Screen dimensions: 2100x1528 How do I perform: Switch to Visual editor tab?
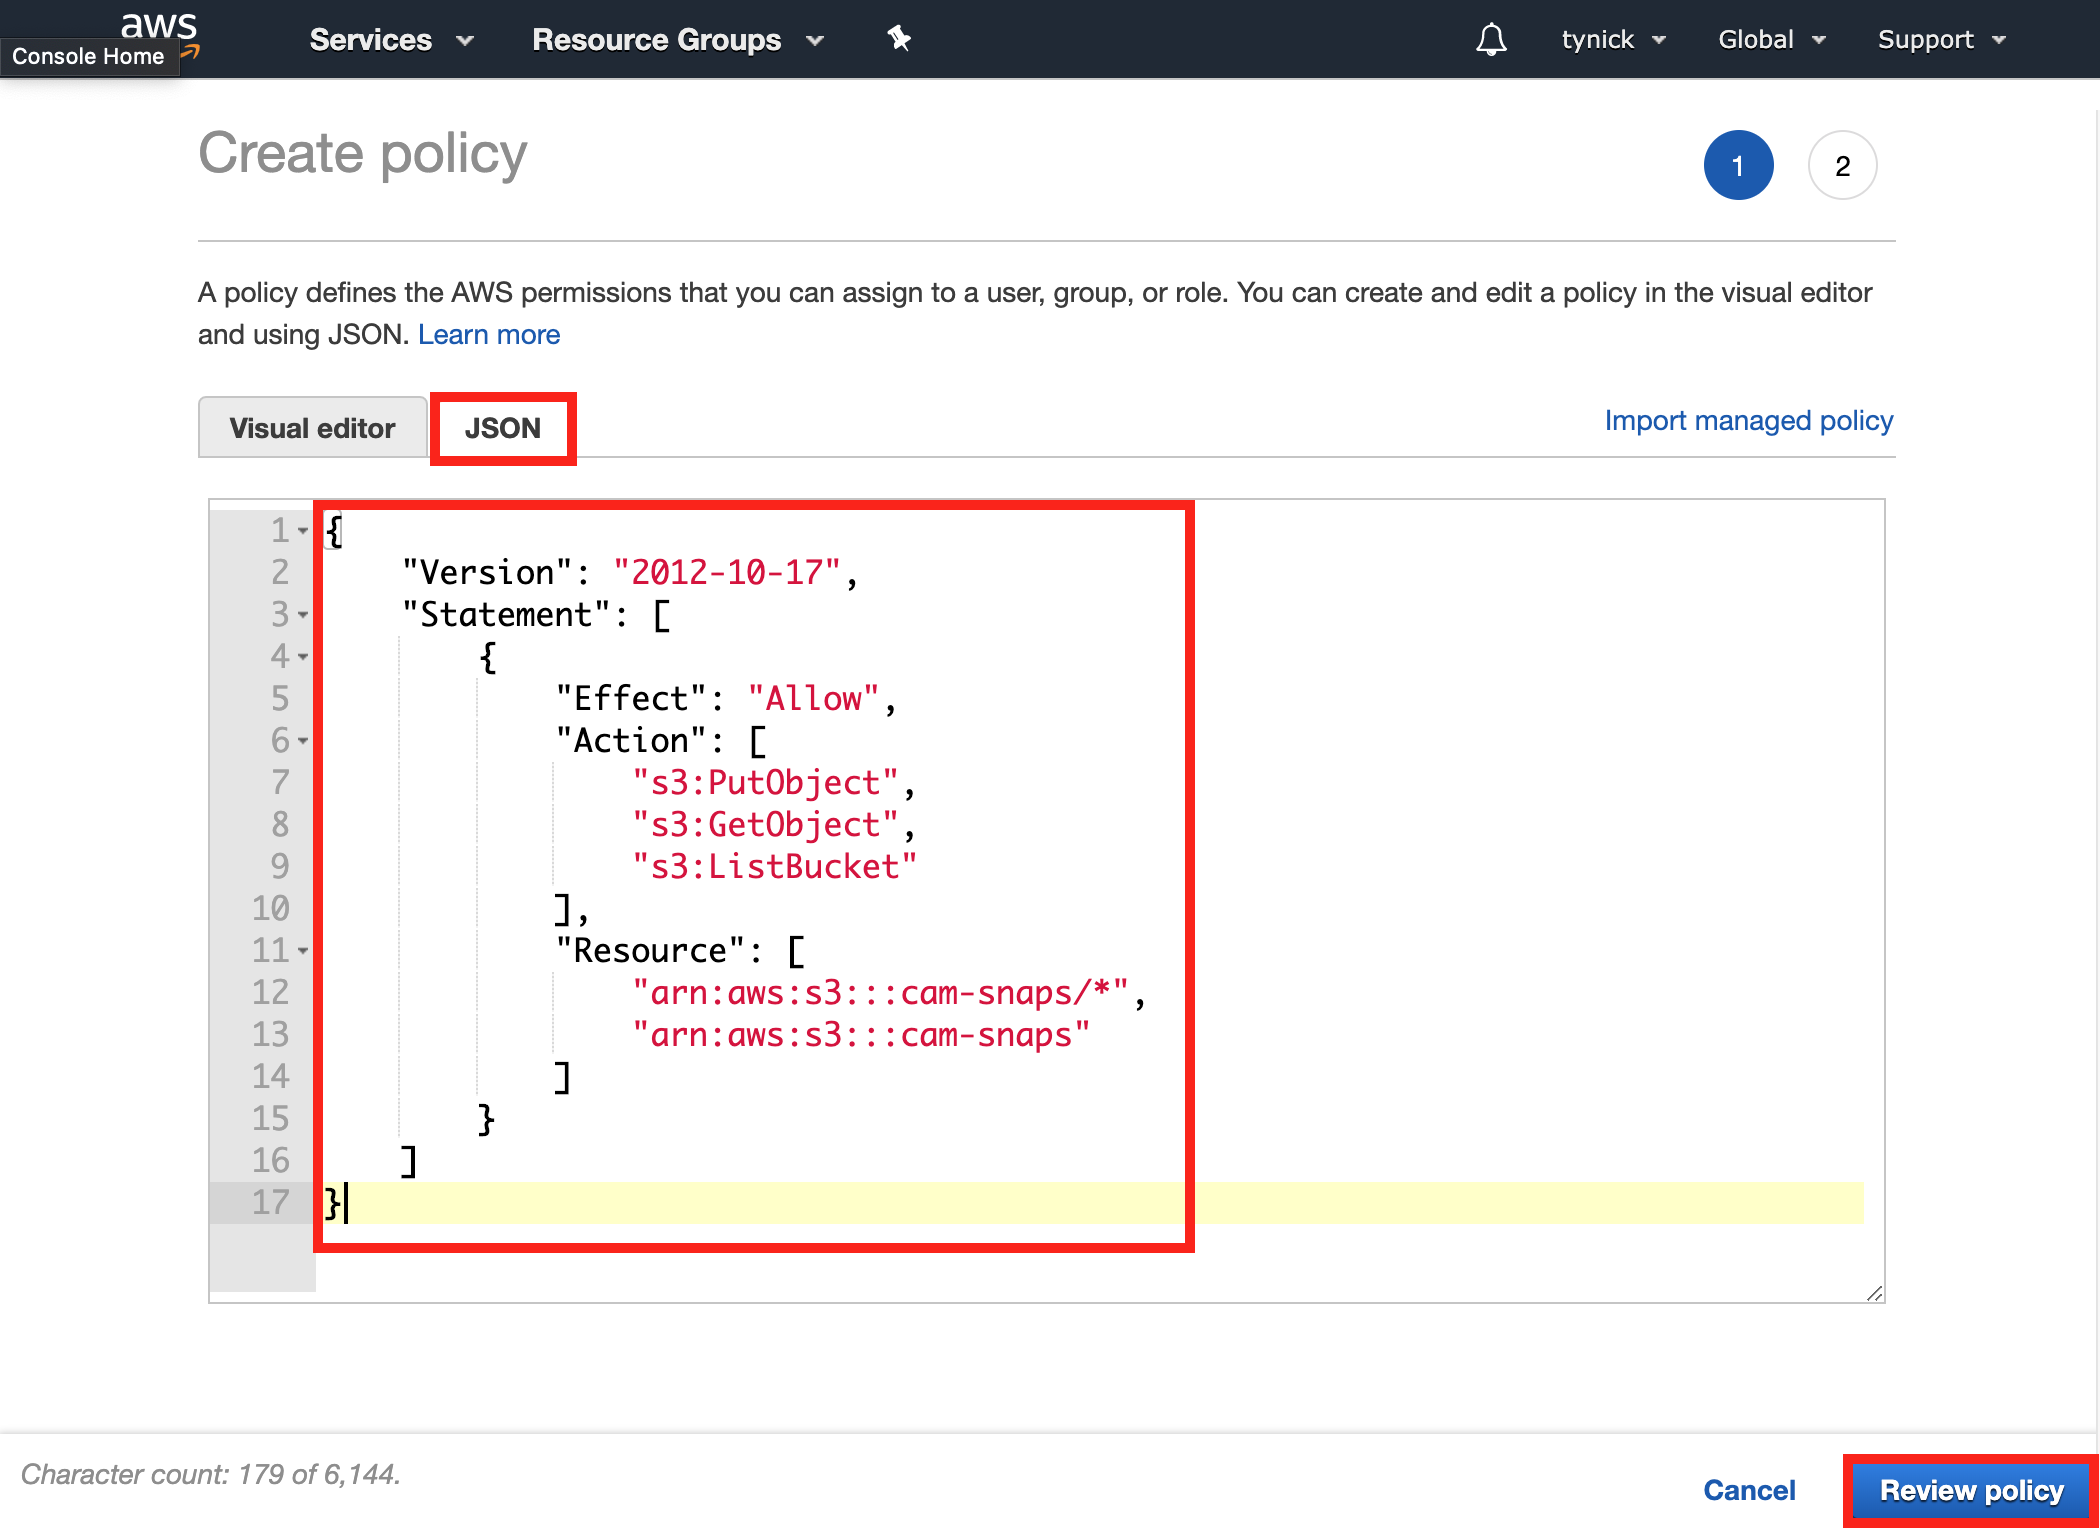[310, 427]
